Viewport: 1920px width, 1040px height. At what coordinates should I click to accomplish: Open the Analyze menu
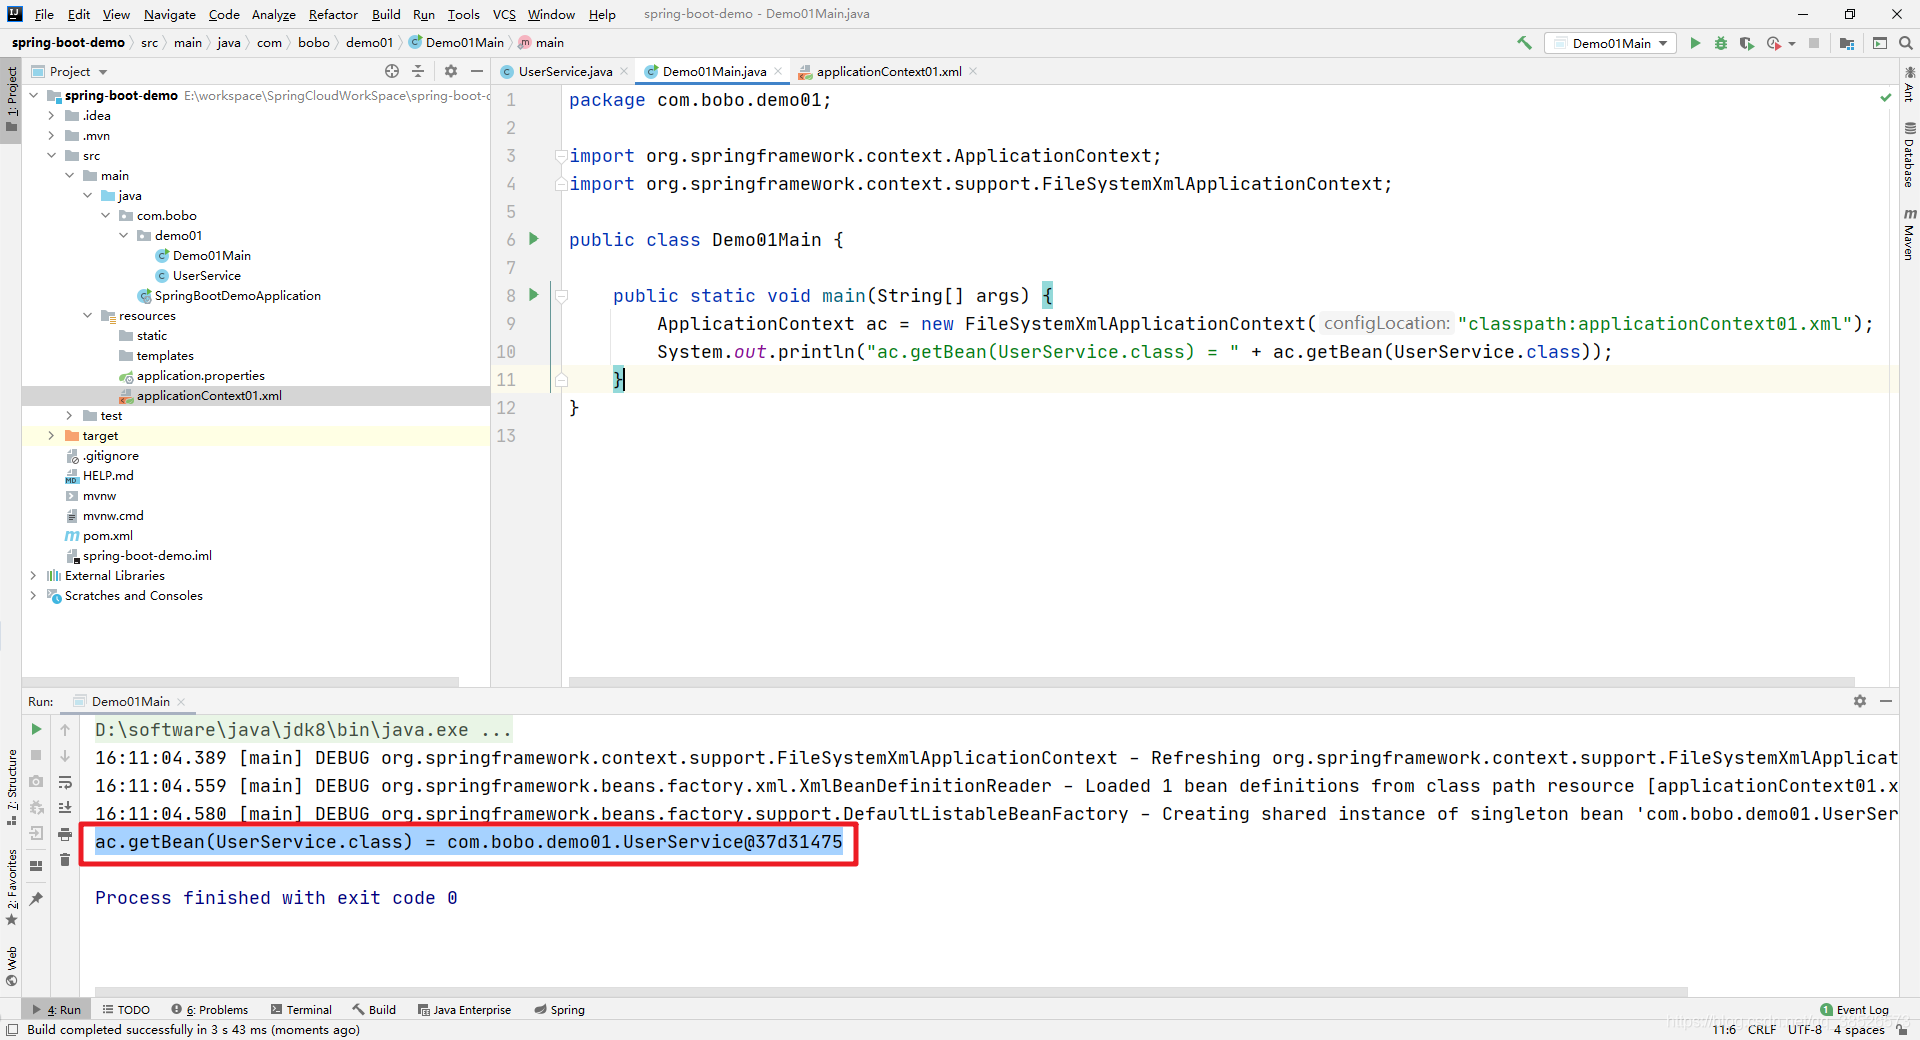coord(273,14)
